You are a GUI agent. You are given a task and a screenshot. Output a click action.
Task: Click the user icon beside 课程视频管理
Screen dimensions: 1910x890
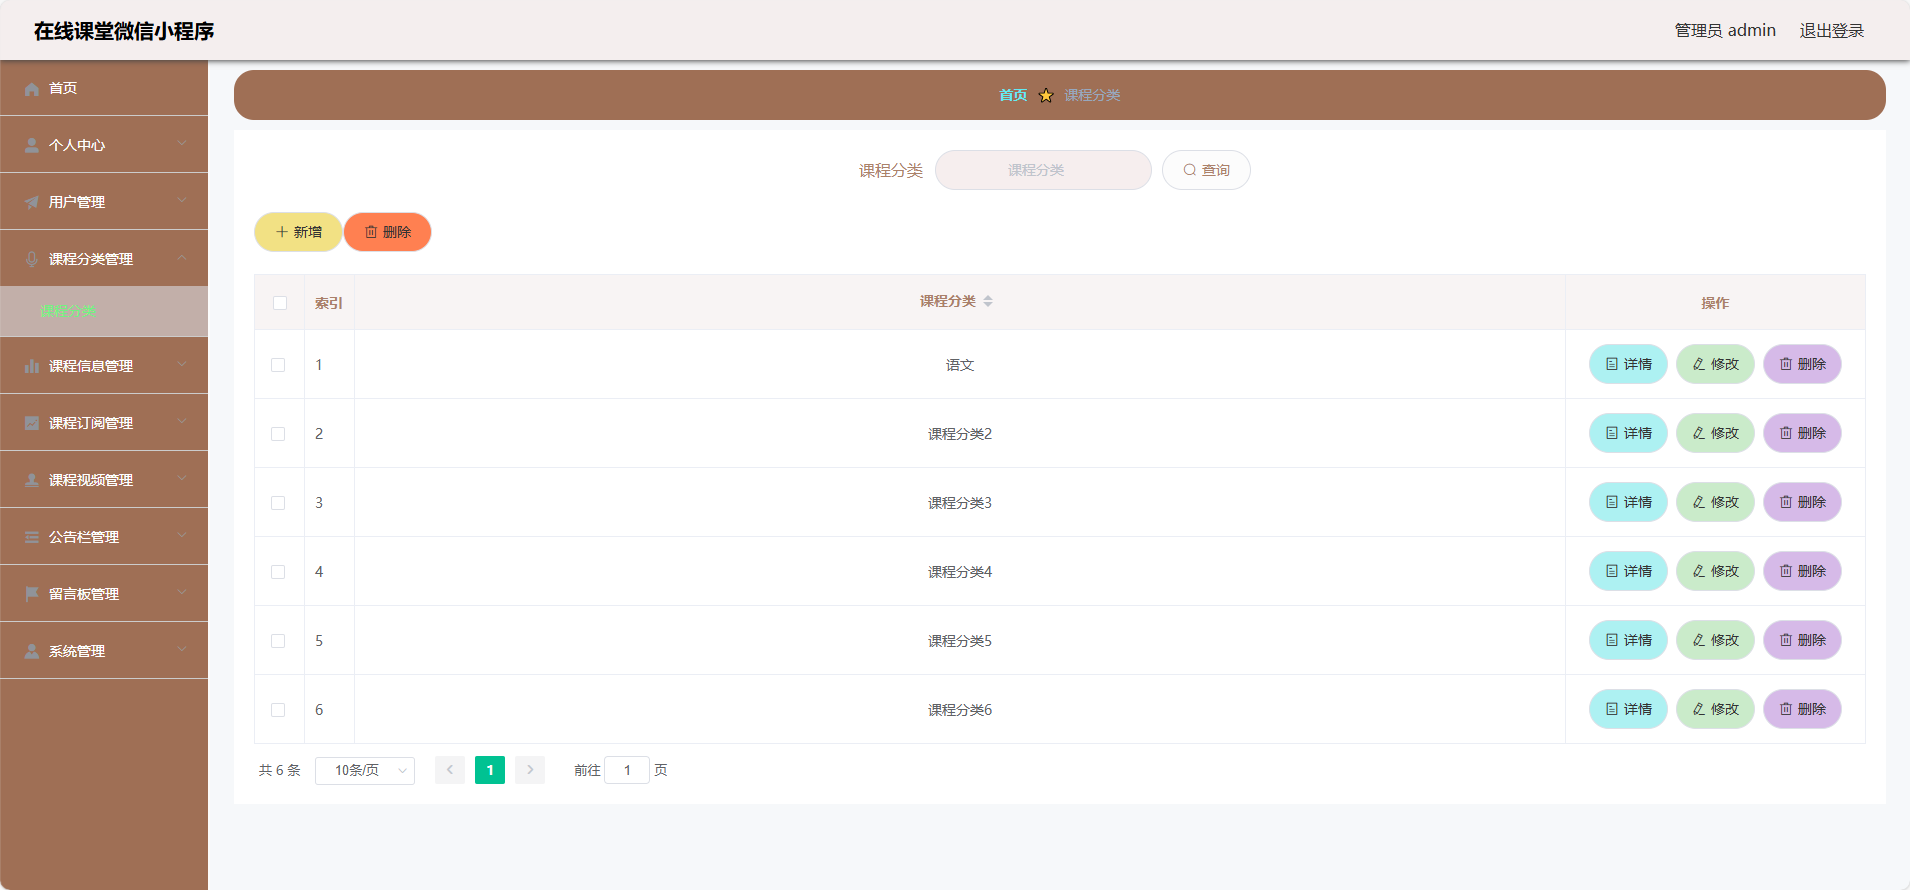pyautogui.click(x=32, y=481)
